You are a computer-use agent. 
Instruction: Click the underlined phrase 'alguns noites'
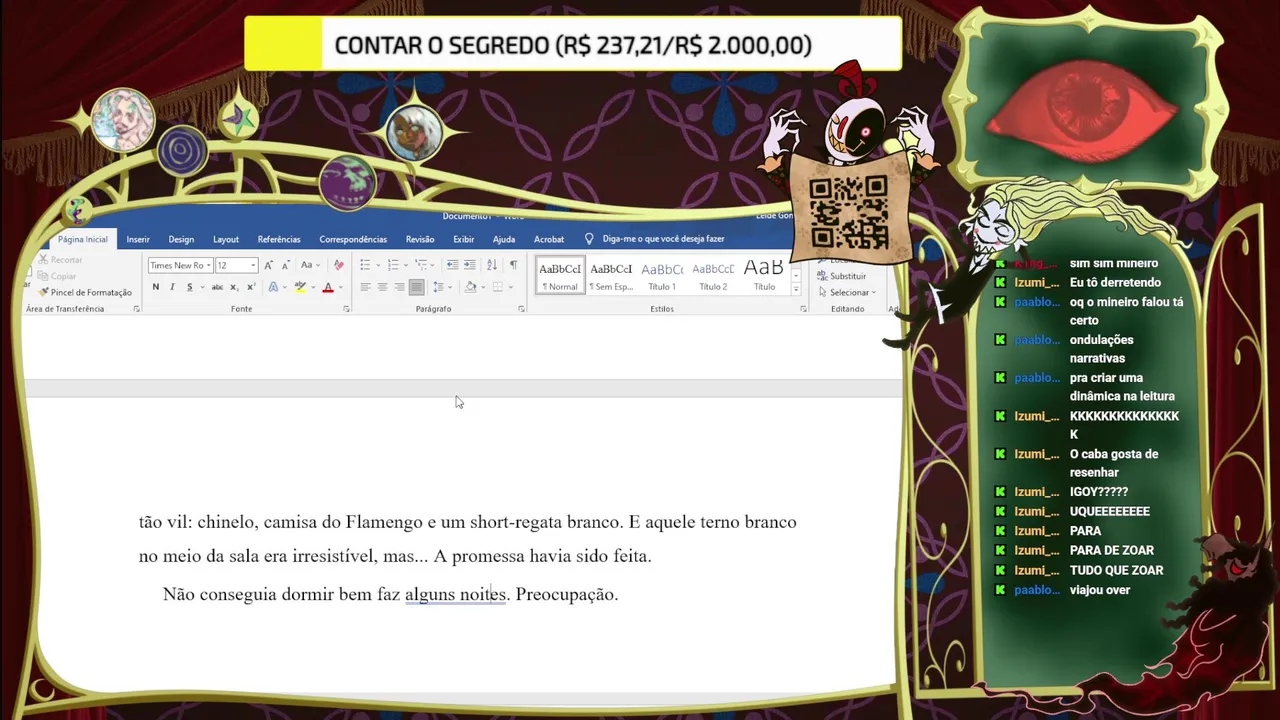point(455,594)
